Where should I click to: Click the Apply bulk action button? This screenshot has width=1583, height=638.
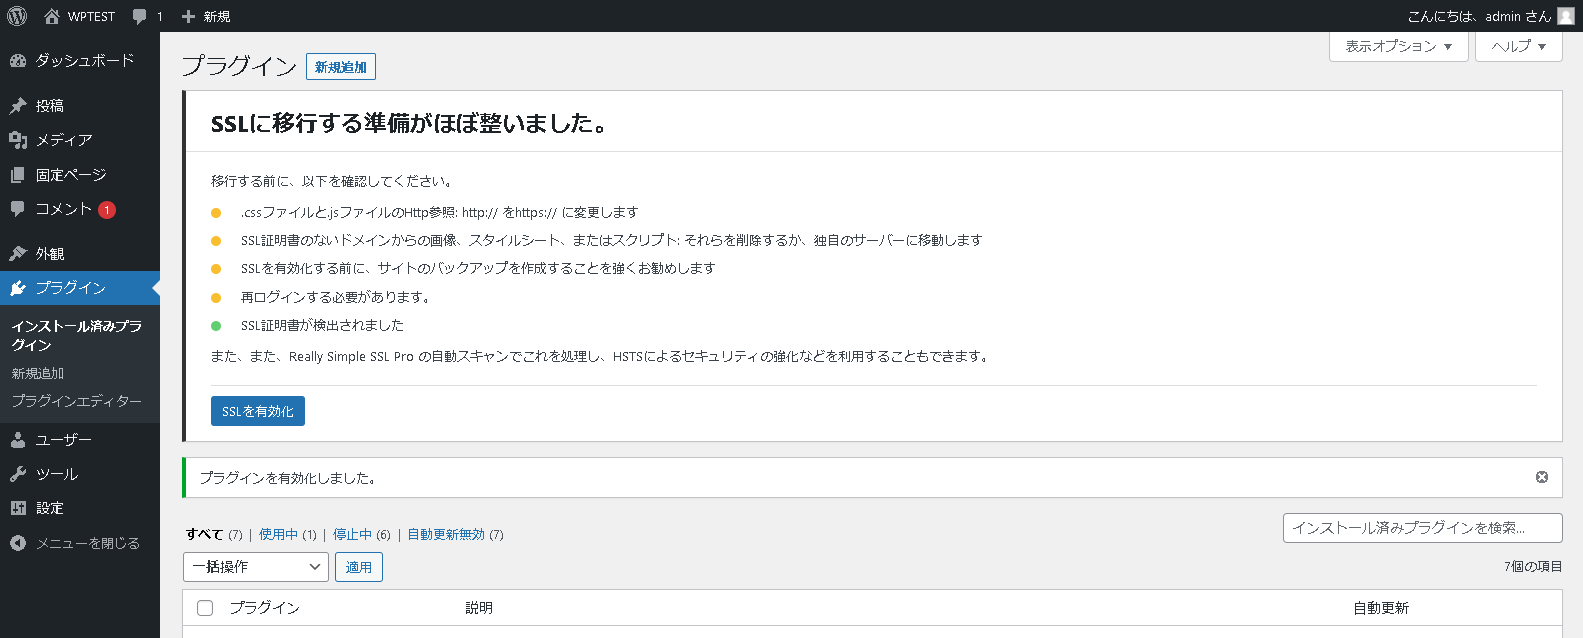[x=359, y=567]
